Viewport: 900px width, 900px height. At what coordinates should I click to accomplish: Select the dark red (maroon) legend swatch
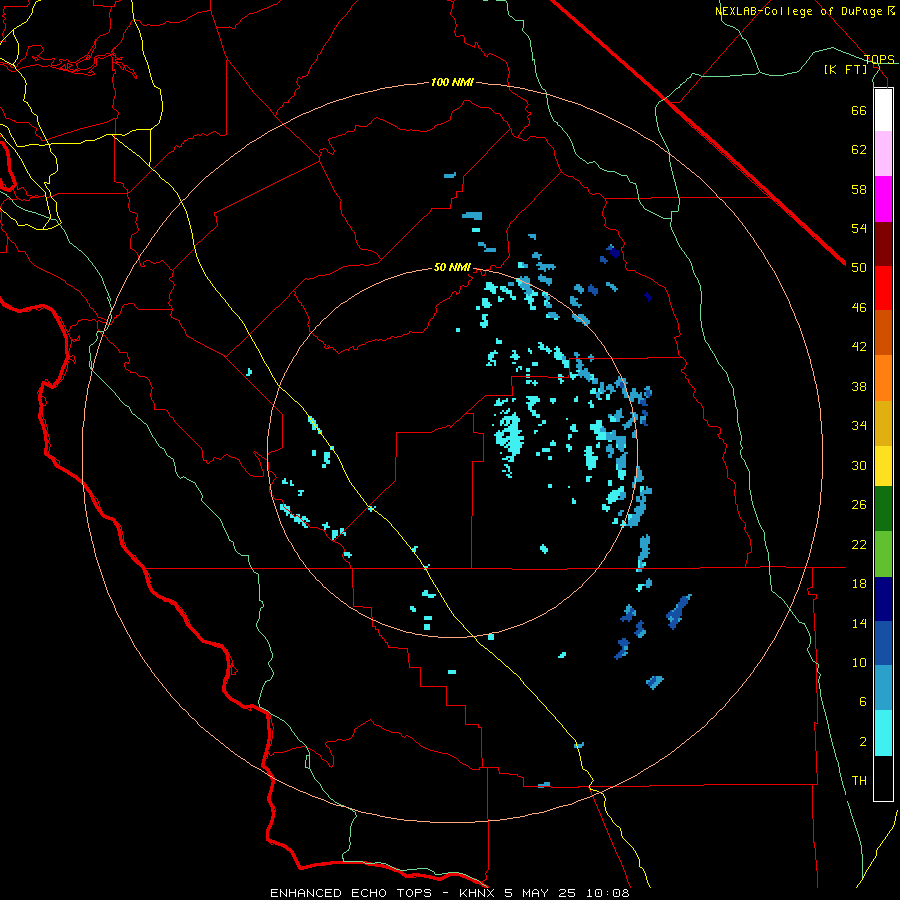[883, 244]
